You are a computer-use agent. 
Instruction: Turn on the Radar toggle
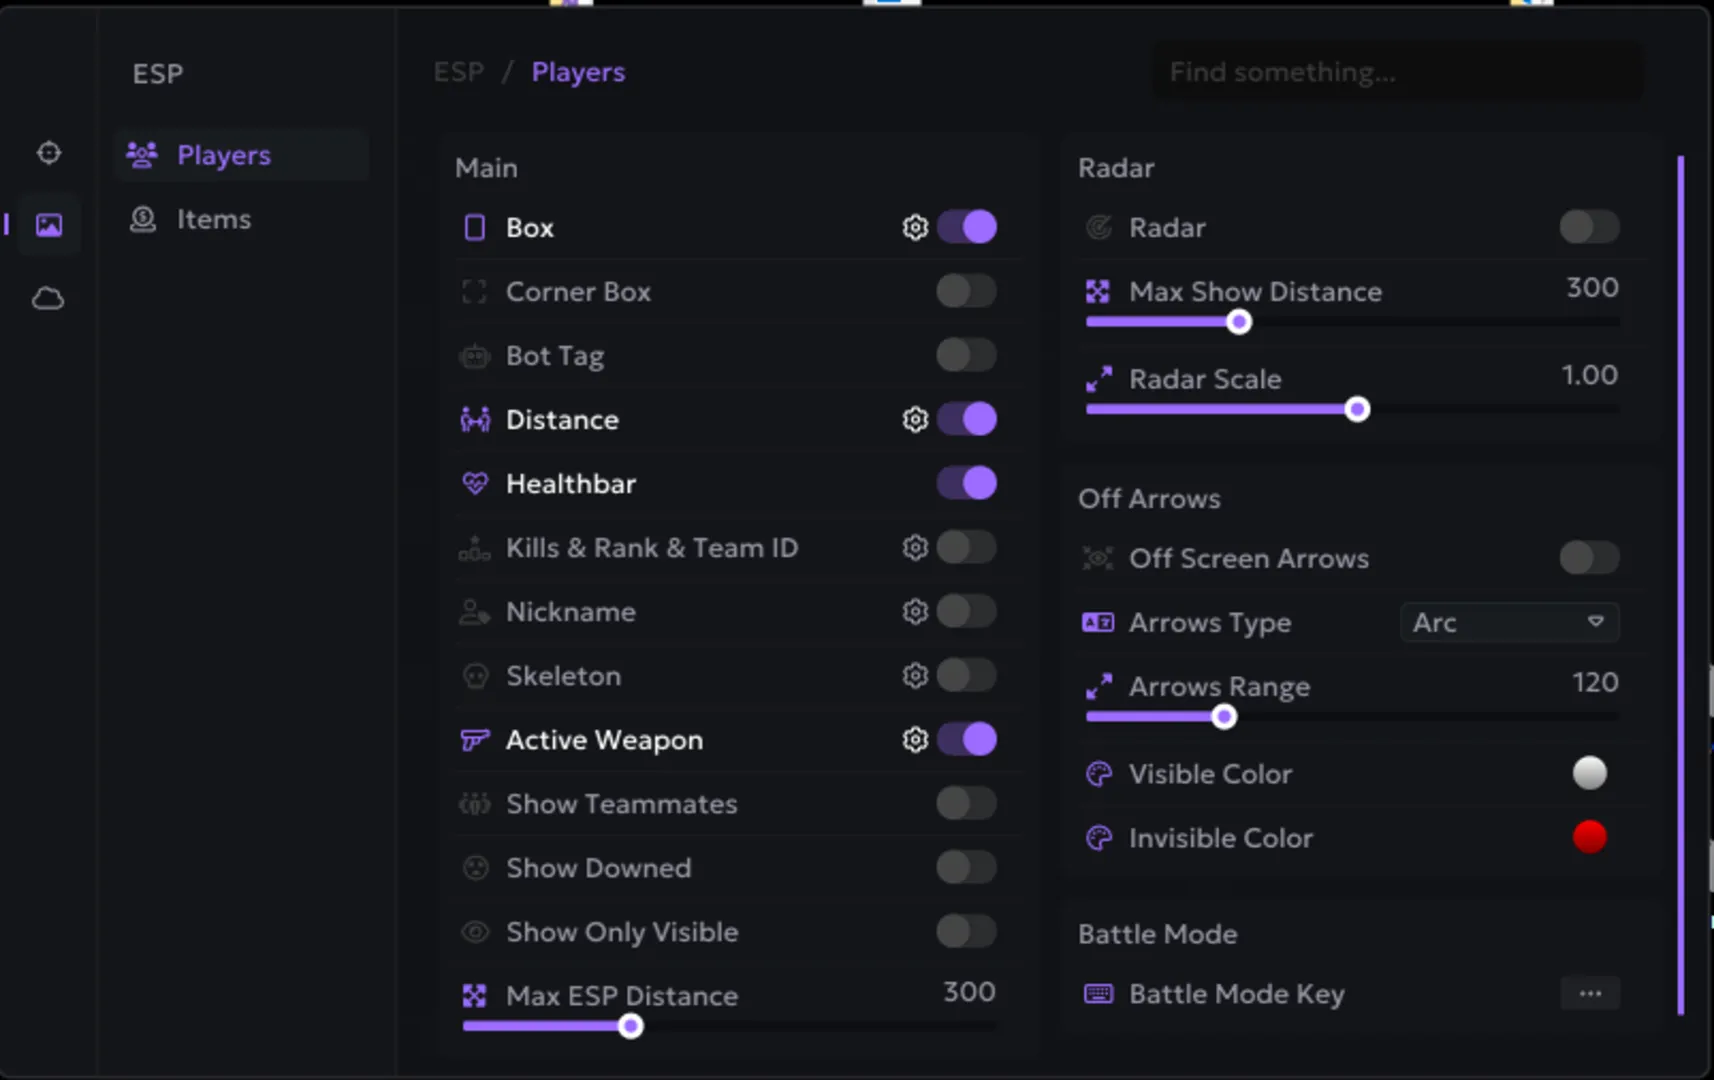click(x=1589, y=227)
